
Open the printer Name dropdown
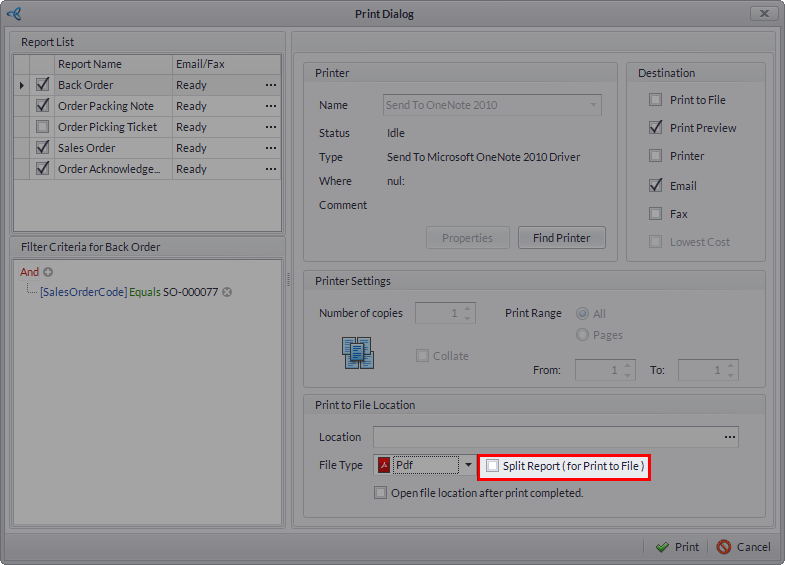(593, 105)
